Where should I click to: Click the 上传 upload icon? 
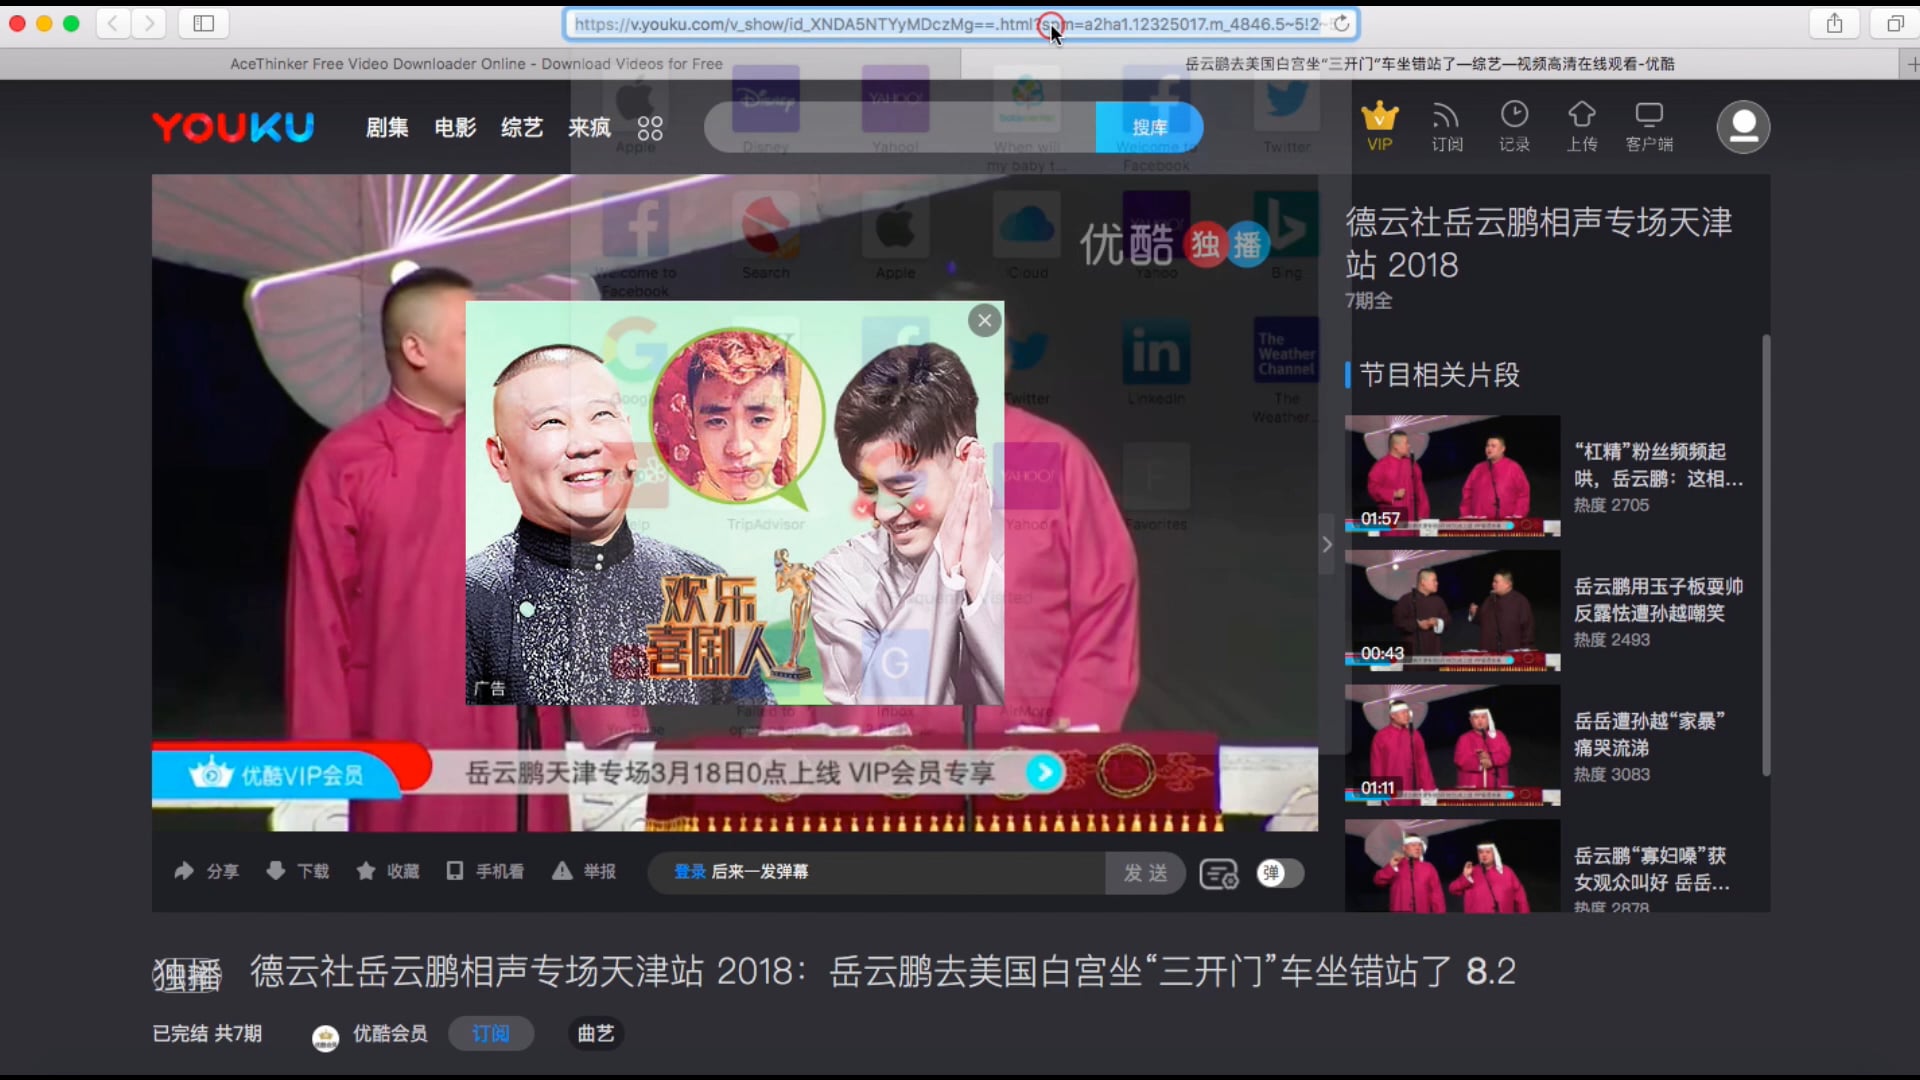tap(1581, 126)
